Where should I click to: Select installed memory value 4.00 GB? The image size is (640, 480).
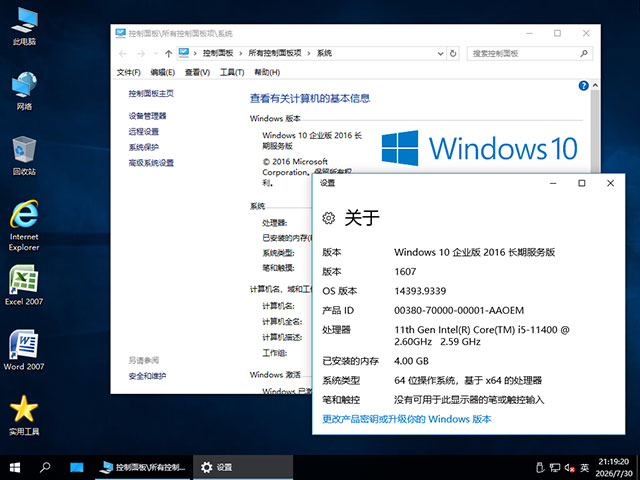411,361
